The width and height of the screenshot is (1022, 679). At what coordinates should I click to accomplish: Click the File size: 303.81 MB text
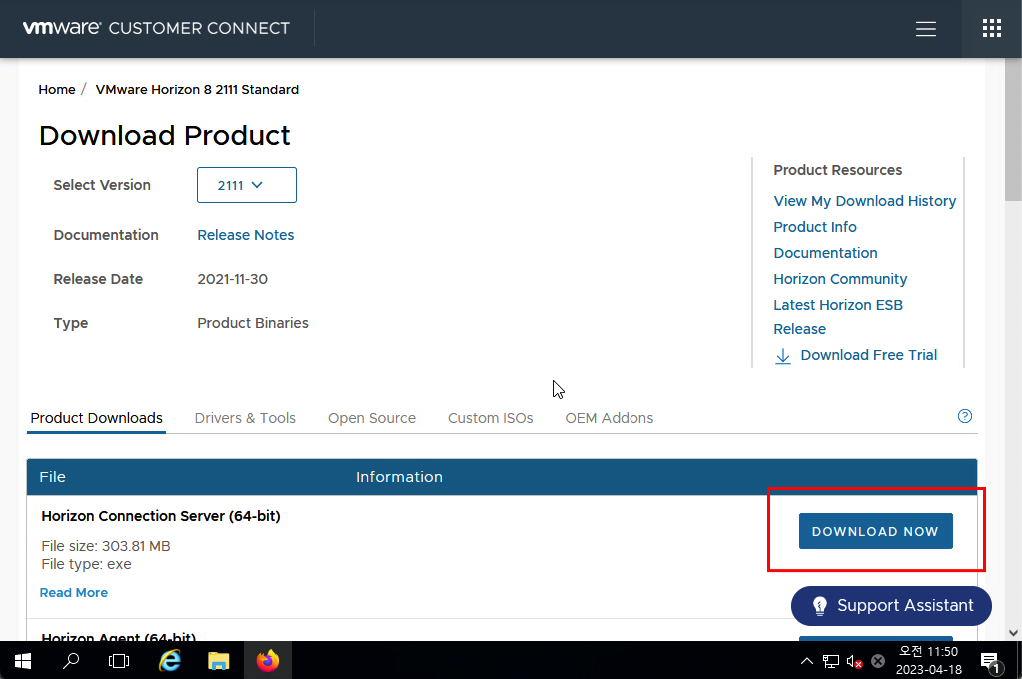(106, 546)
